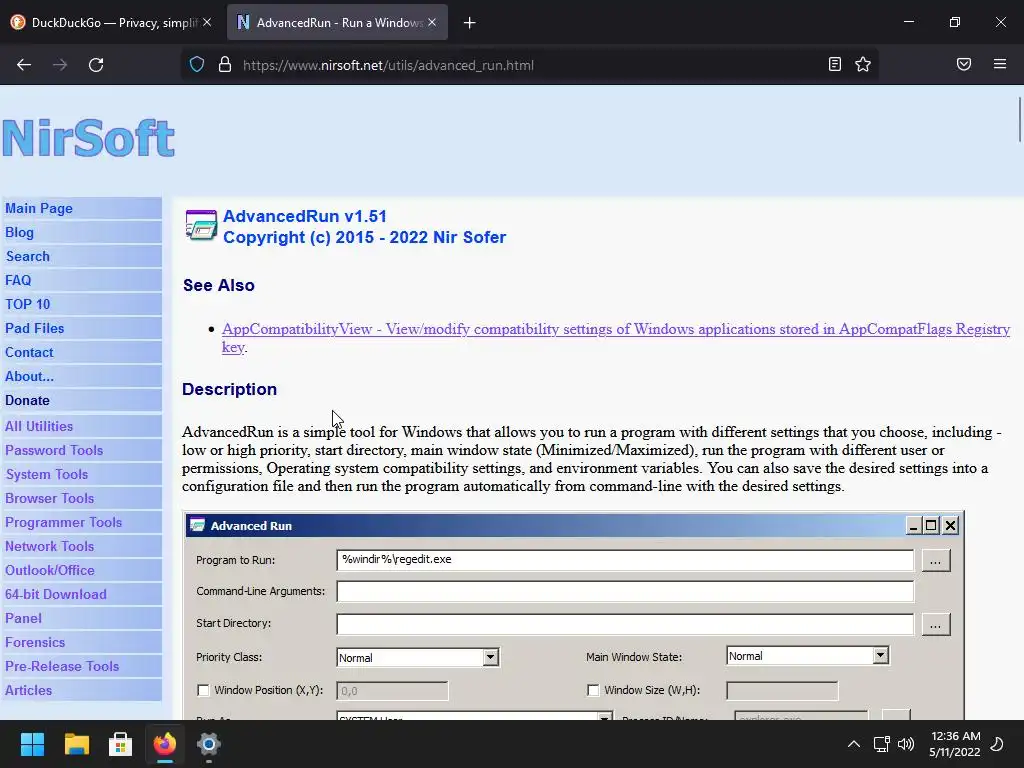Select the AdvancedRun tab
Screen dimensions: 1024x768
(x=337, y=22)
